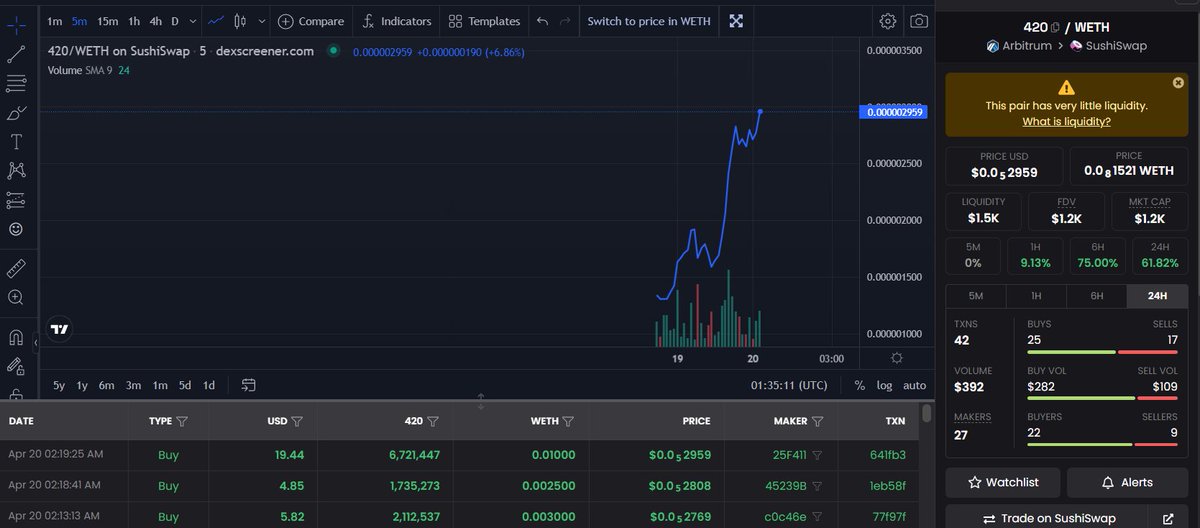Open the chart patterns tool

tap(16, 171)
